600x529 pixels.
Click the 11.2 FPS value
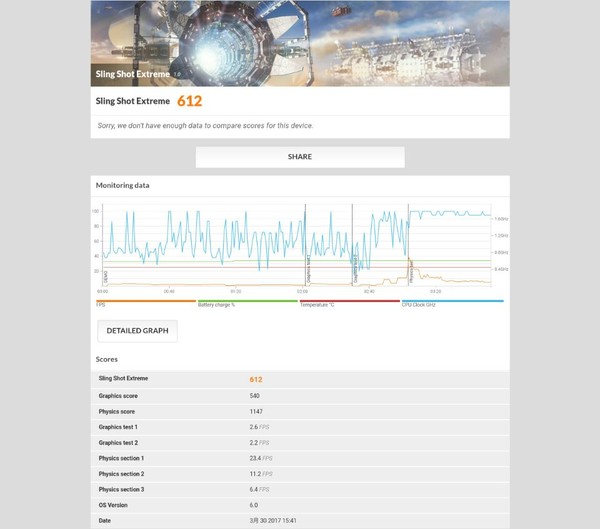(261, 474)
